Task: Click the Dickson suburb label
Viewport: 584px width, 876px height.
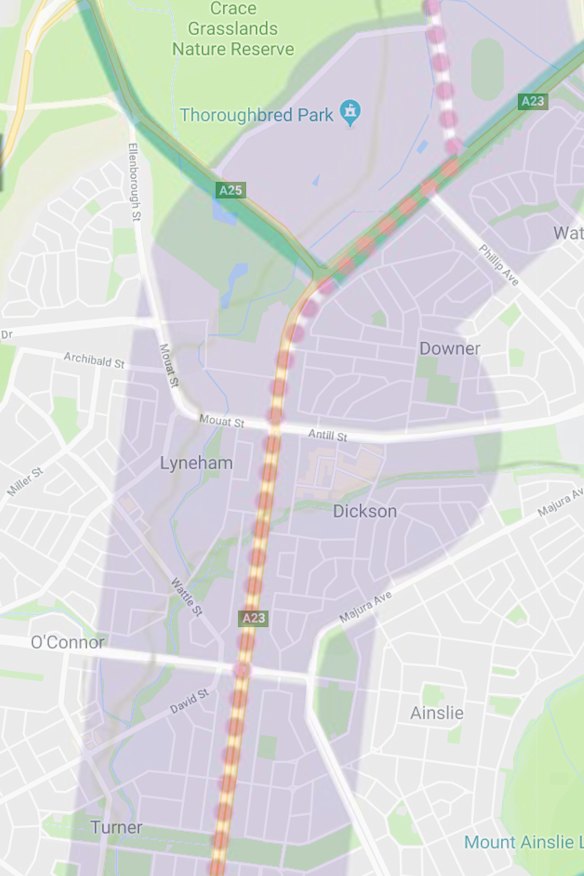Action: click(365, 511)
